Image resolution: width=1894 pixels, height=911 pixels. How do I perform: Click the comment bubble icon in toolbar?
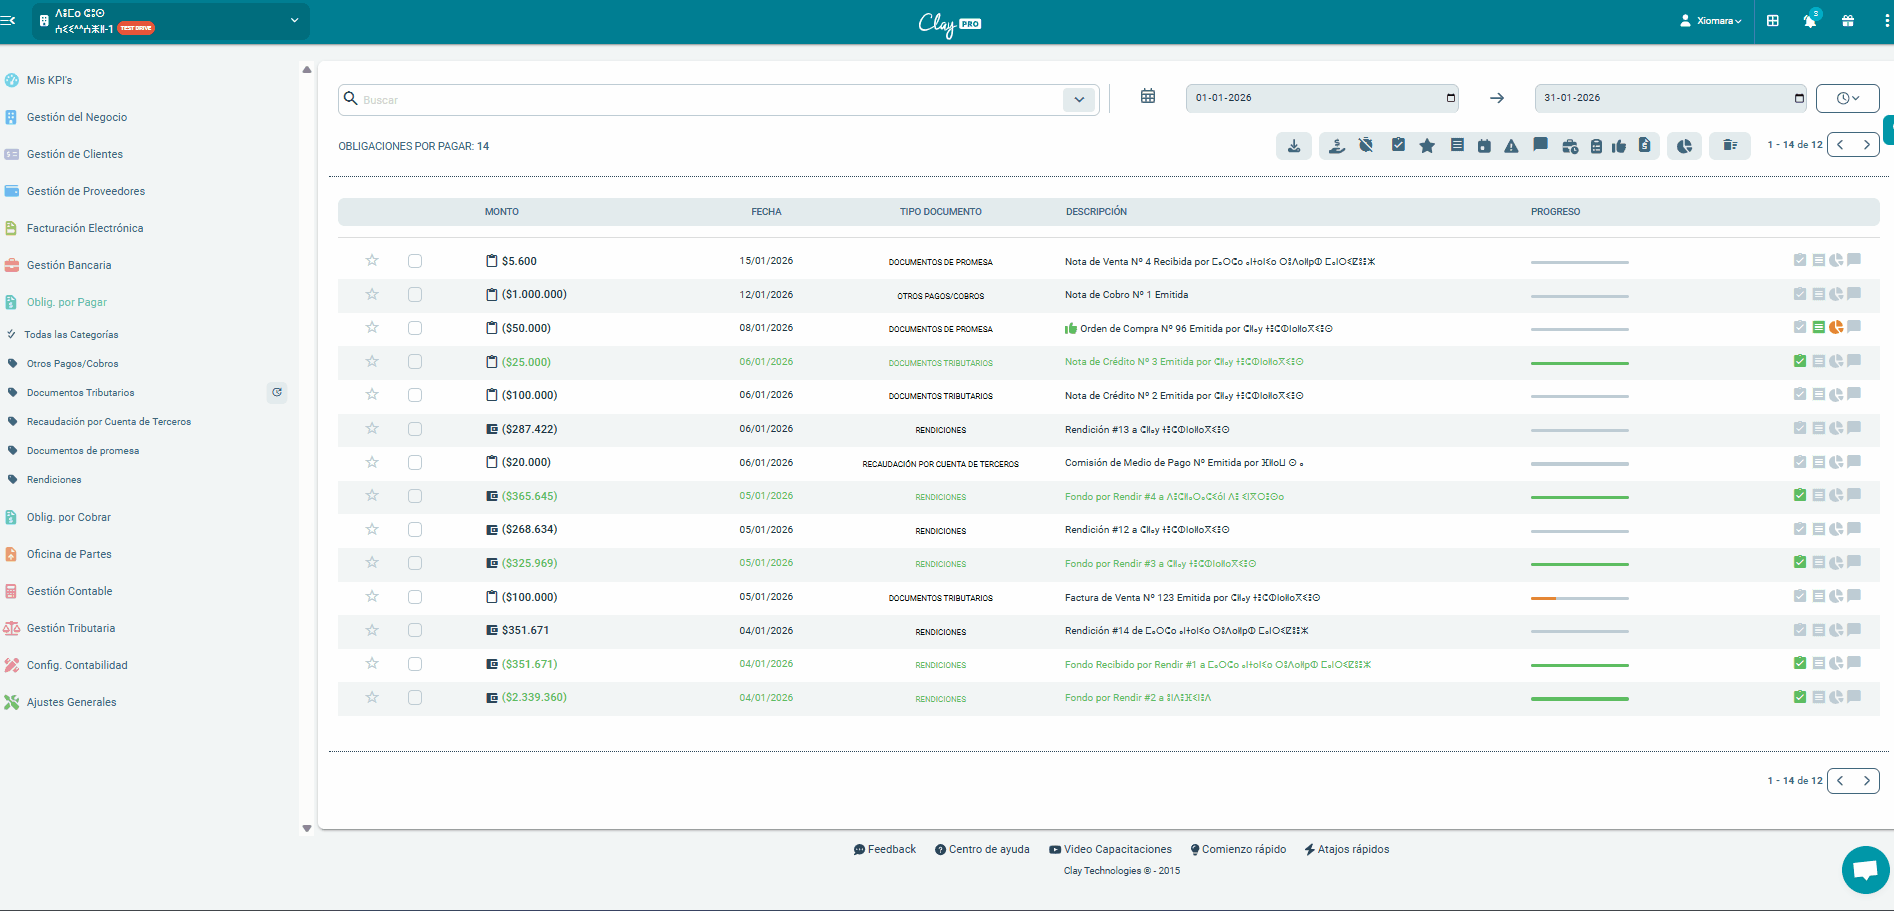point(1540,146)
